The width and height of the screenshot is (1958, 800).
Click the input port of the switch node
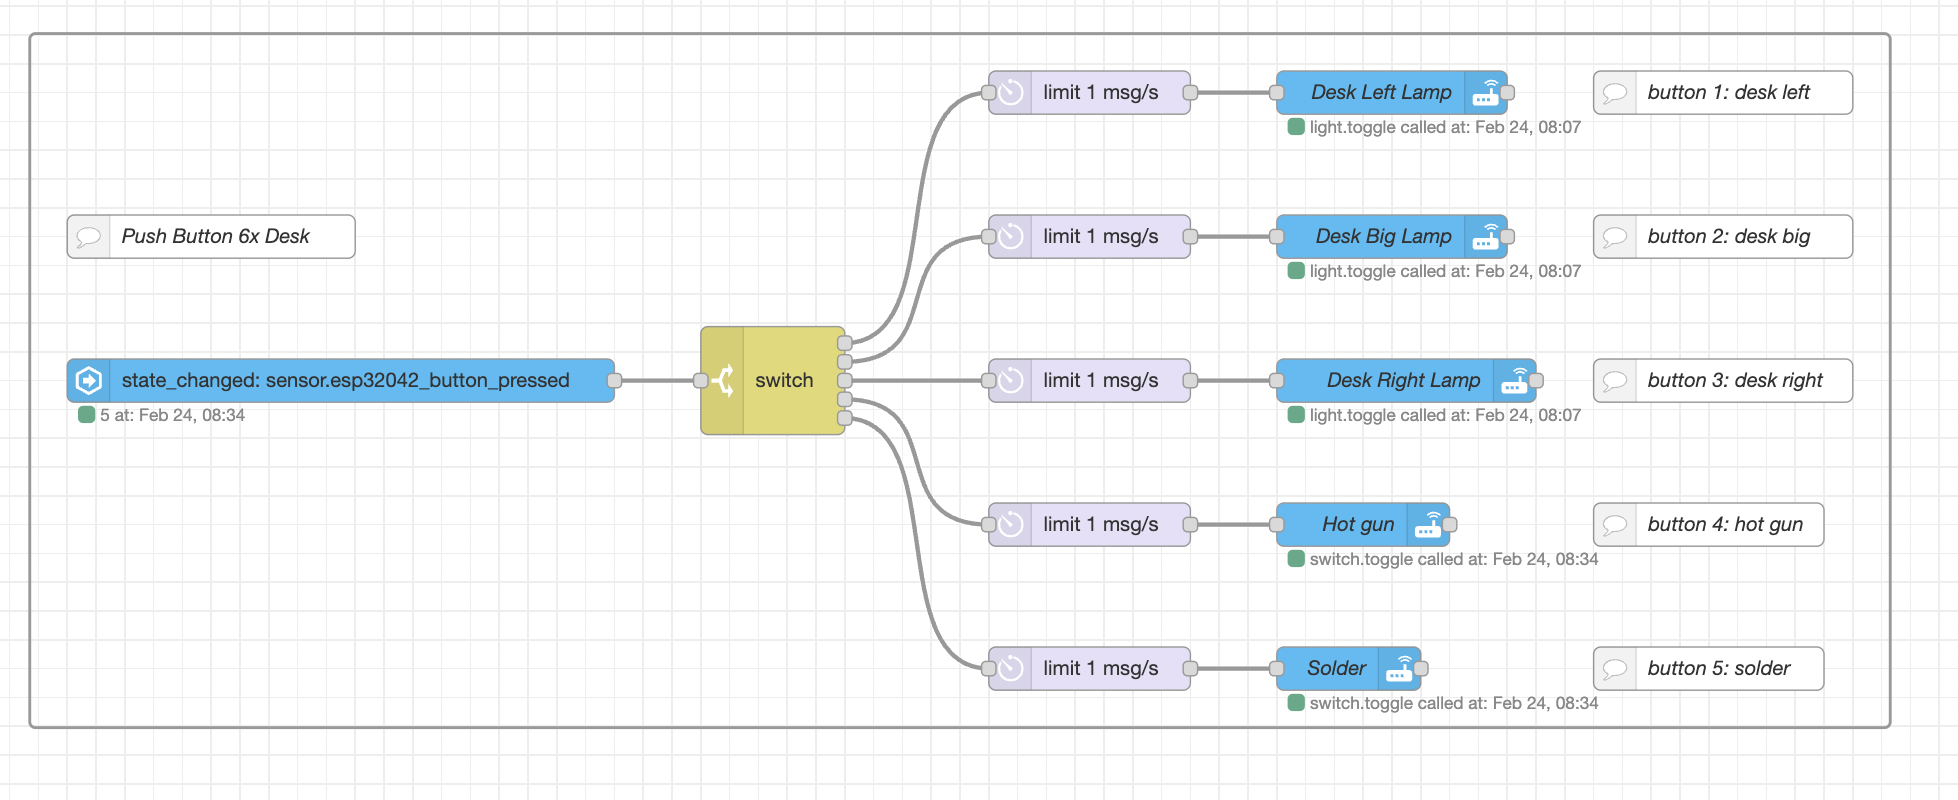coord(701,380)
